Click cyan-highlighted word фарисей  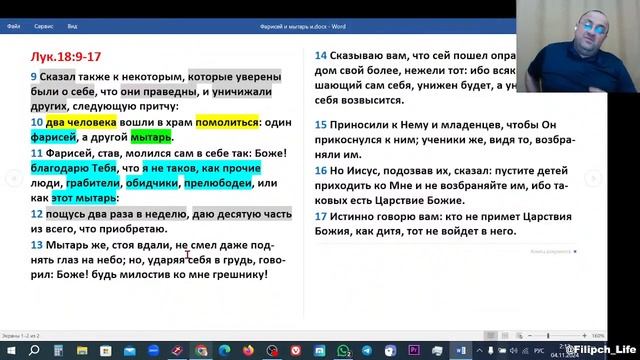pyautogui.click(x=53, y=137)
